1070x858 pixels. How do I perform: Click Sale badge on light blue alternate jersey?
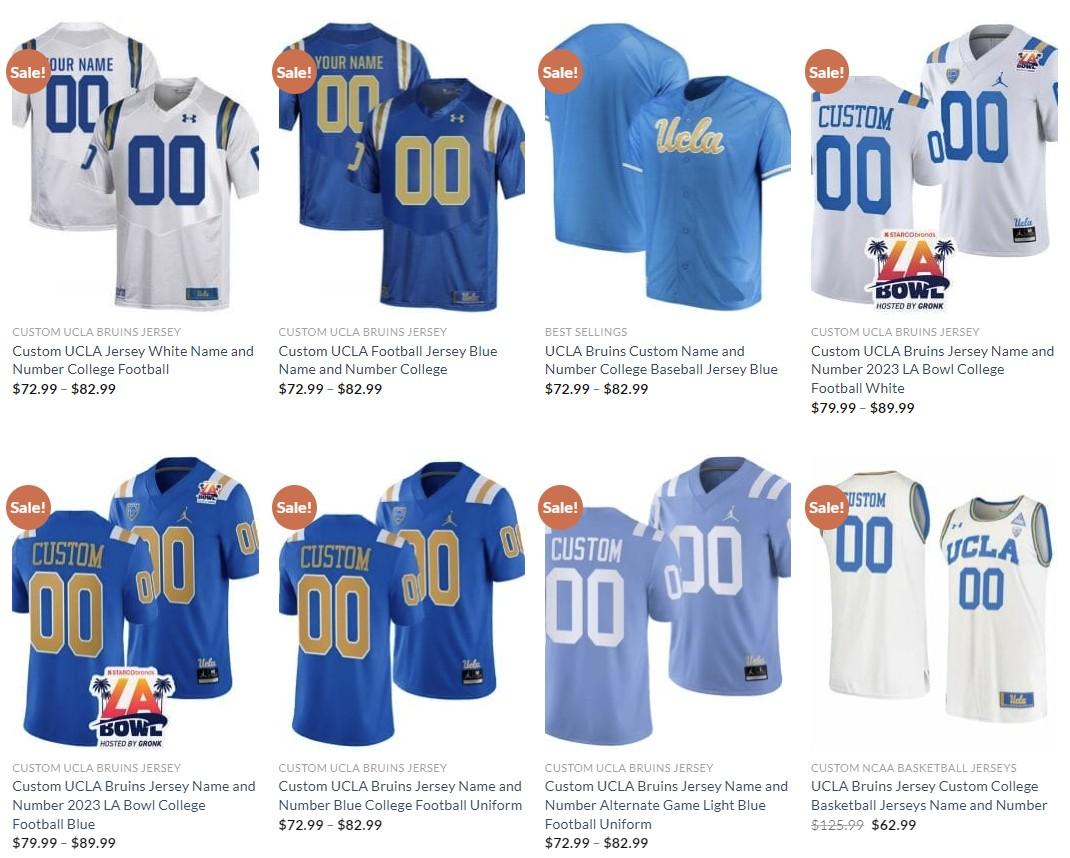[560, 507]
